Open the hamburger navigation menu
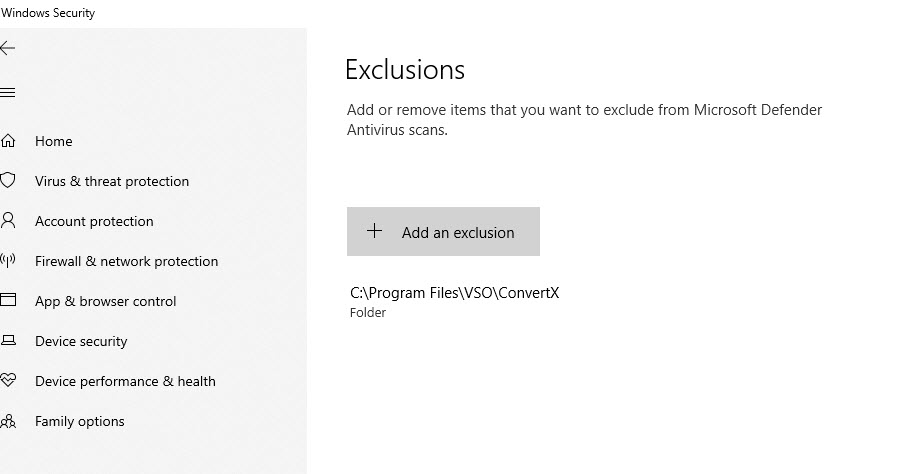The height and width of the screenshot is (474, 901). tap(7, 93)
